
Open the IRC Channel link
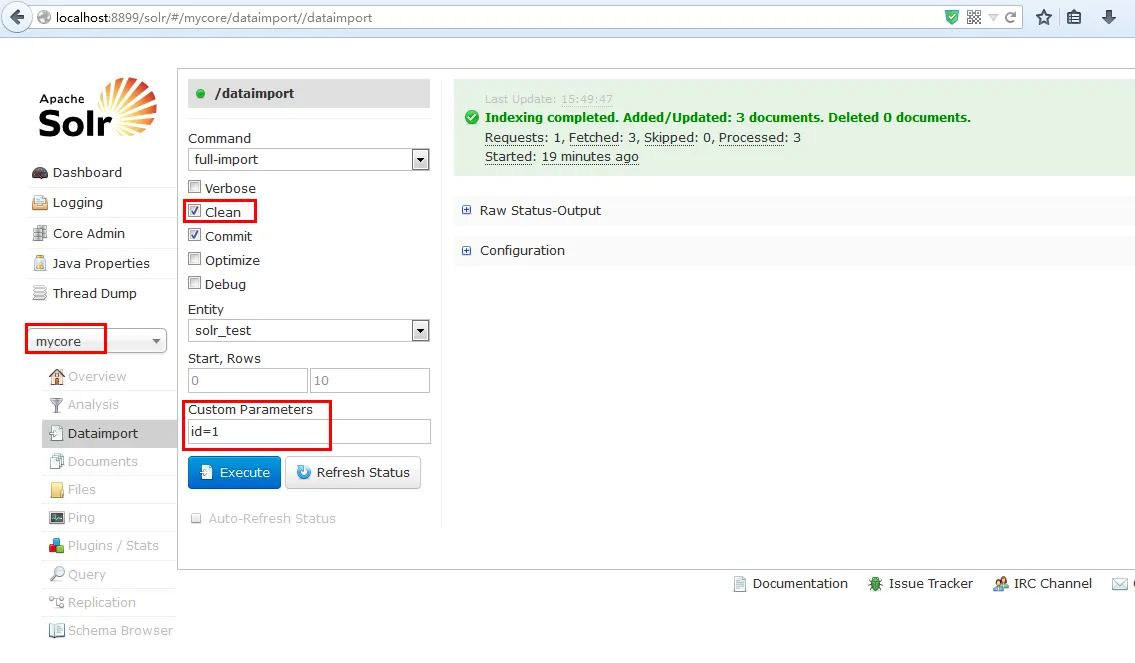[x=1052, y=583]
